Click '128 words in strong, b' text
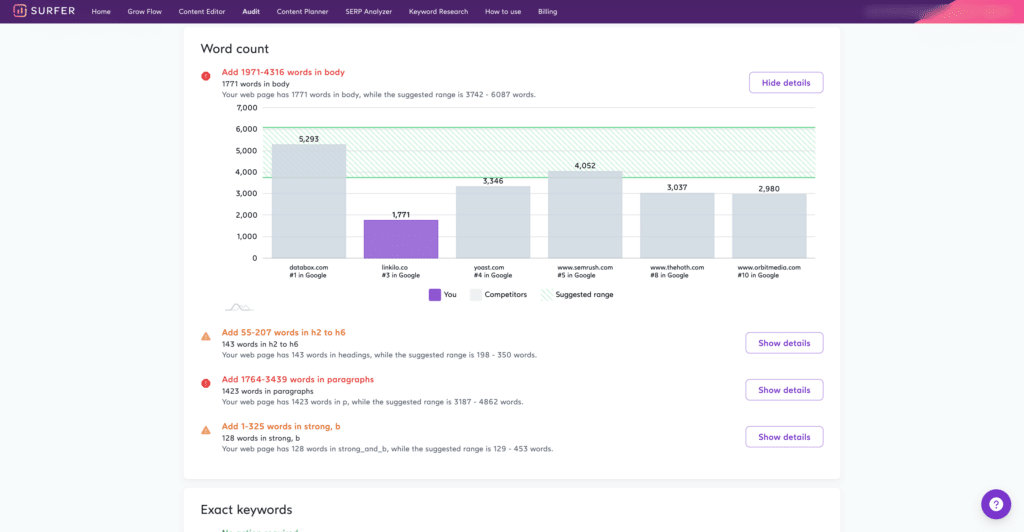1024x532 pixels. click(261, 438)
